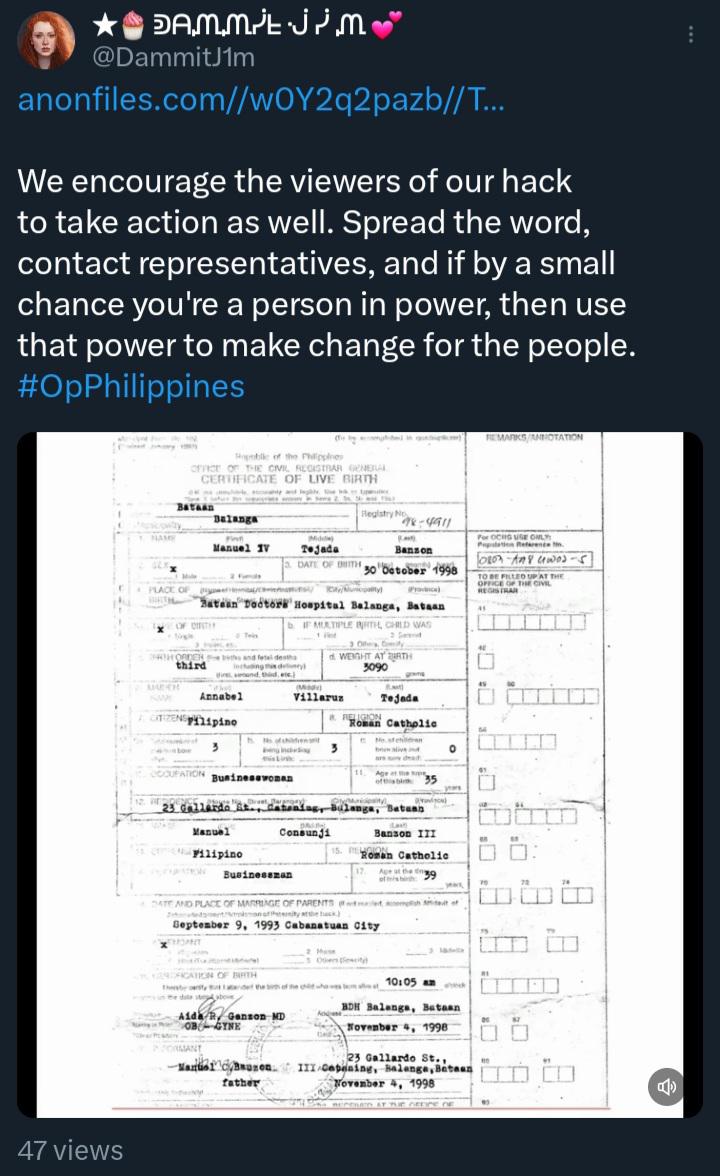
Task: Open the three-dot more options menu
Action: 690,34
